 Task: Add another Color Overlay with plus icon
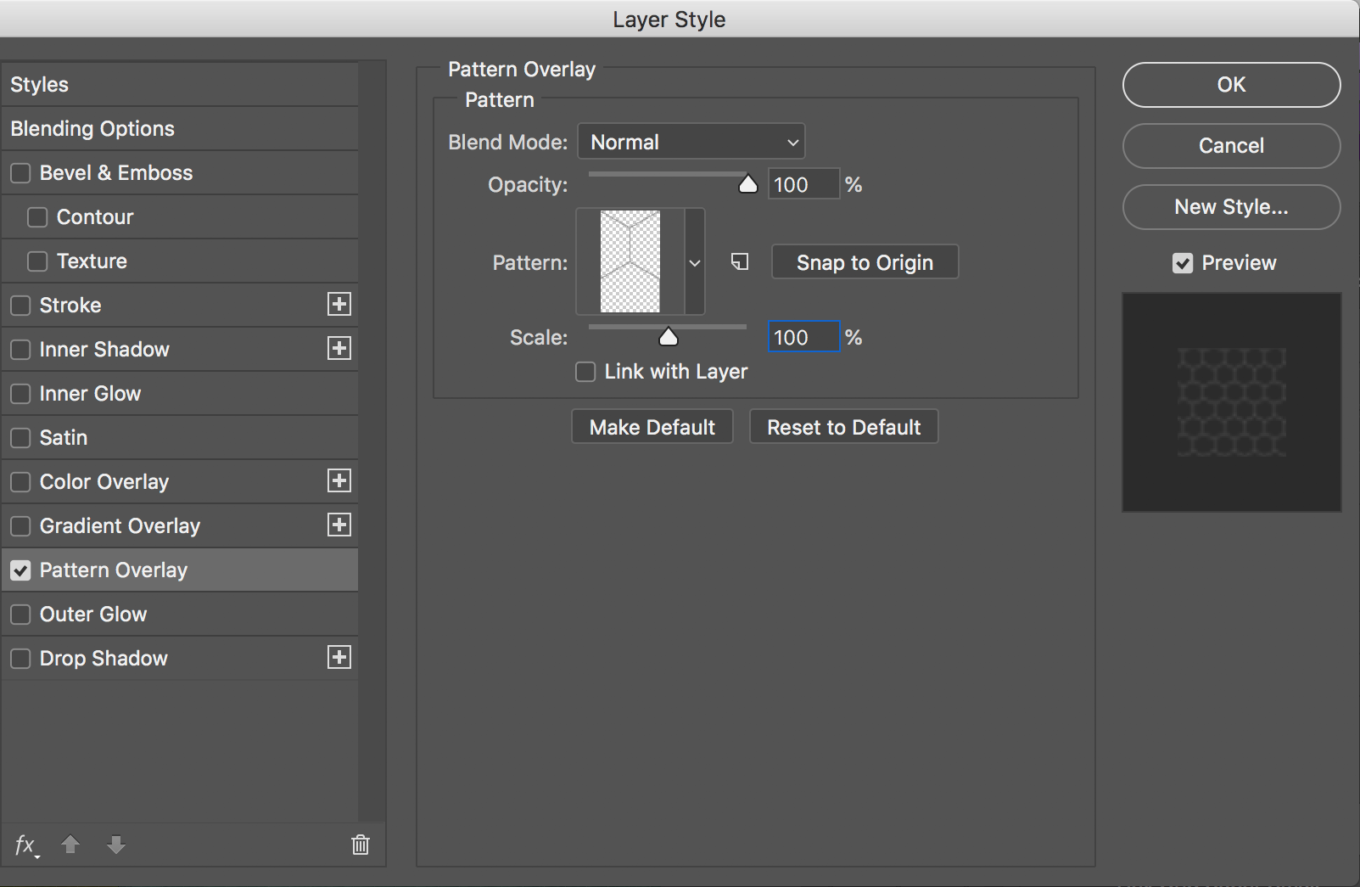click(339, 481)
